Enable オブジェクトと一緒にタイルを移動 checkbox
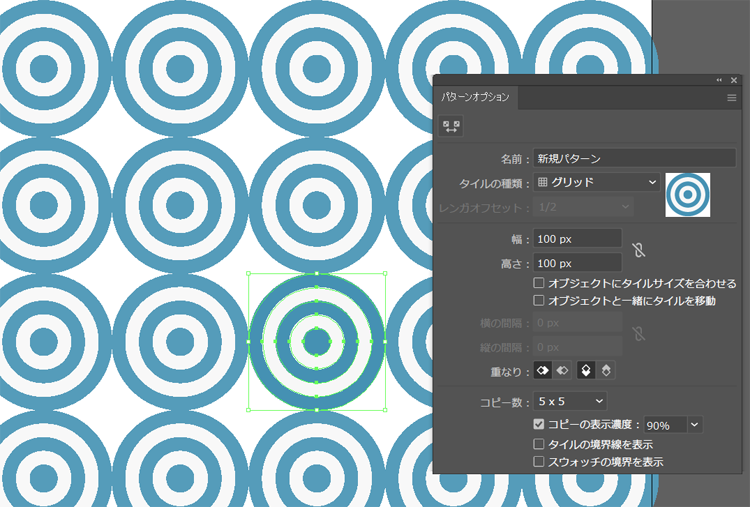 pos(539,300)
